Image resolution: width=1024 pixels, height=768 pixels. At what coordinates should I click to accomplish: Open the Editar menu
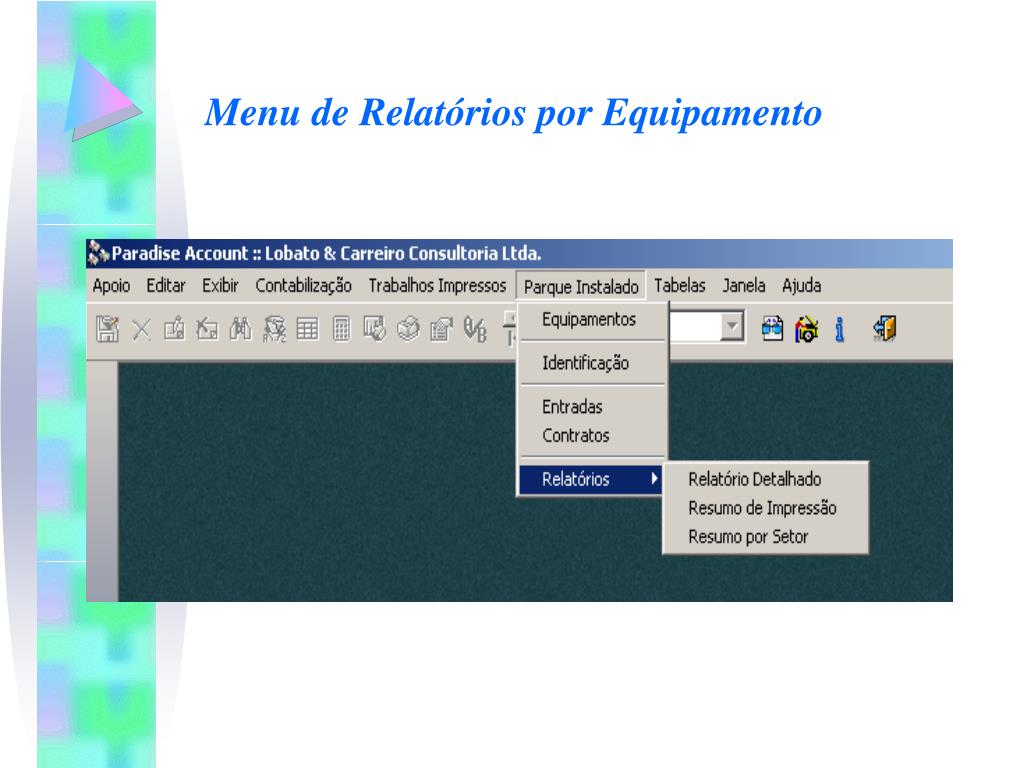coord(166,286)
